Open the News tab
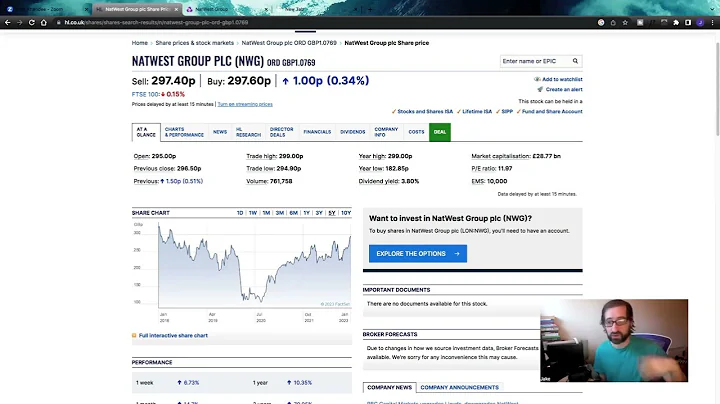Viewport: 720px width, 404px height. (x=220, y=132)
